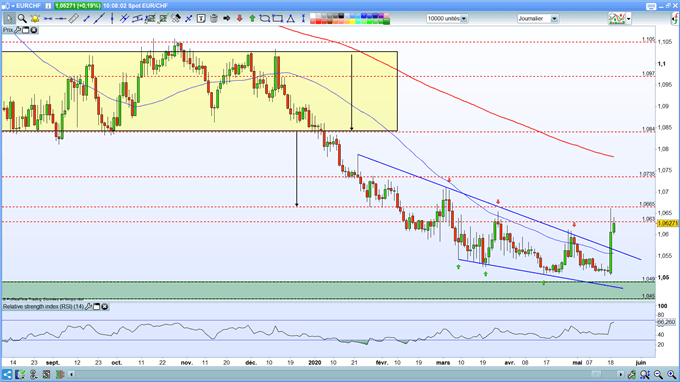Choose the long trend line tool

[x=99, y=19]
